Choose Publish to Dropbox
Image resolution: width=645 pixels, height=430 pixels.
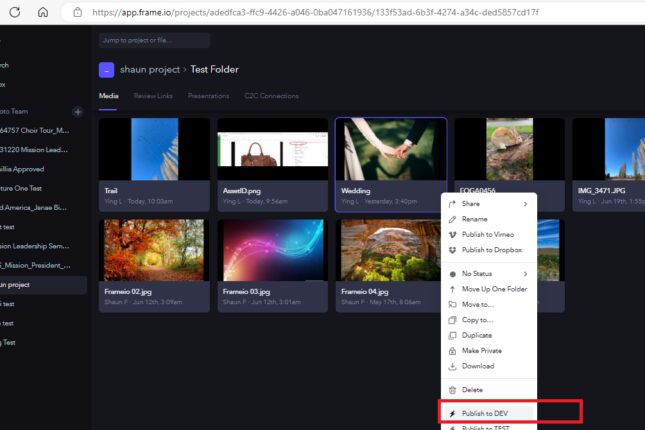492,250
